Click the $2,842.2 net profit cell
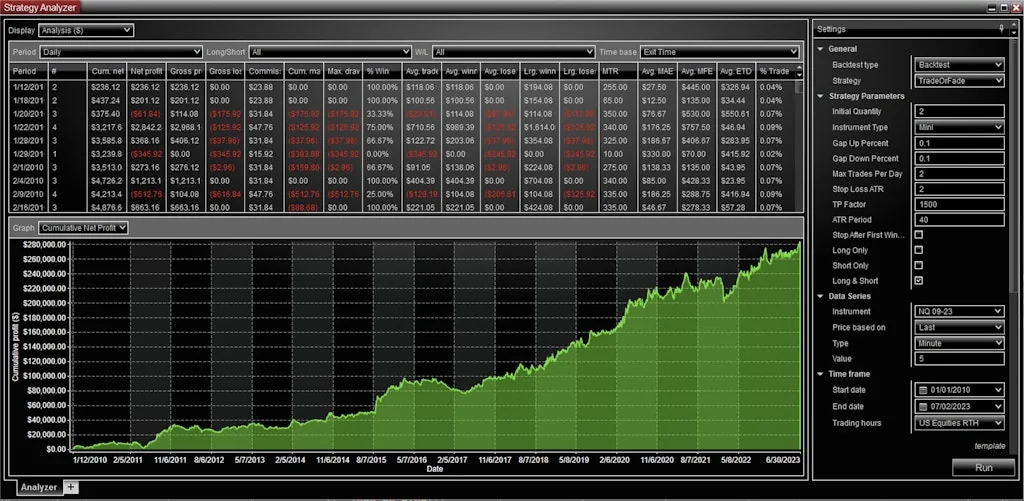Screen dimensions: 1024x501 pos(146,128)
